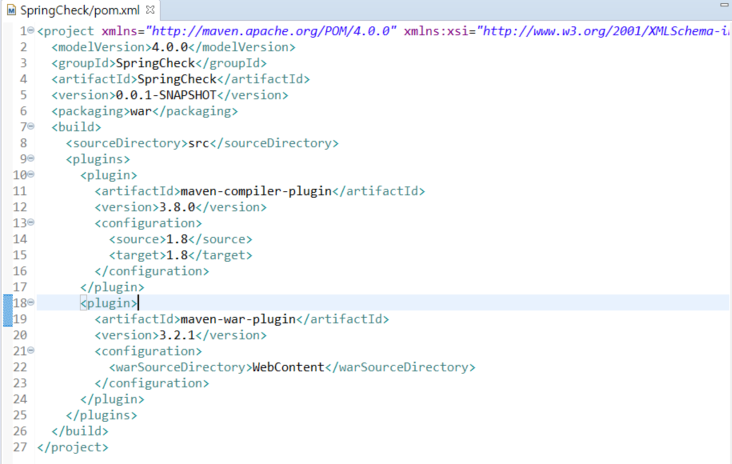732x464 pixels.
Task: Click the closing </project> tag
Action: pos(72,447)
